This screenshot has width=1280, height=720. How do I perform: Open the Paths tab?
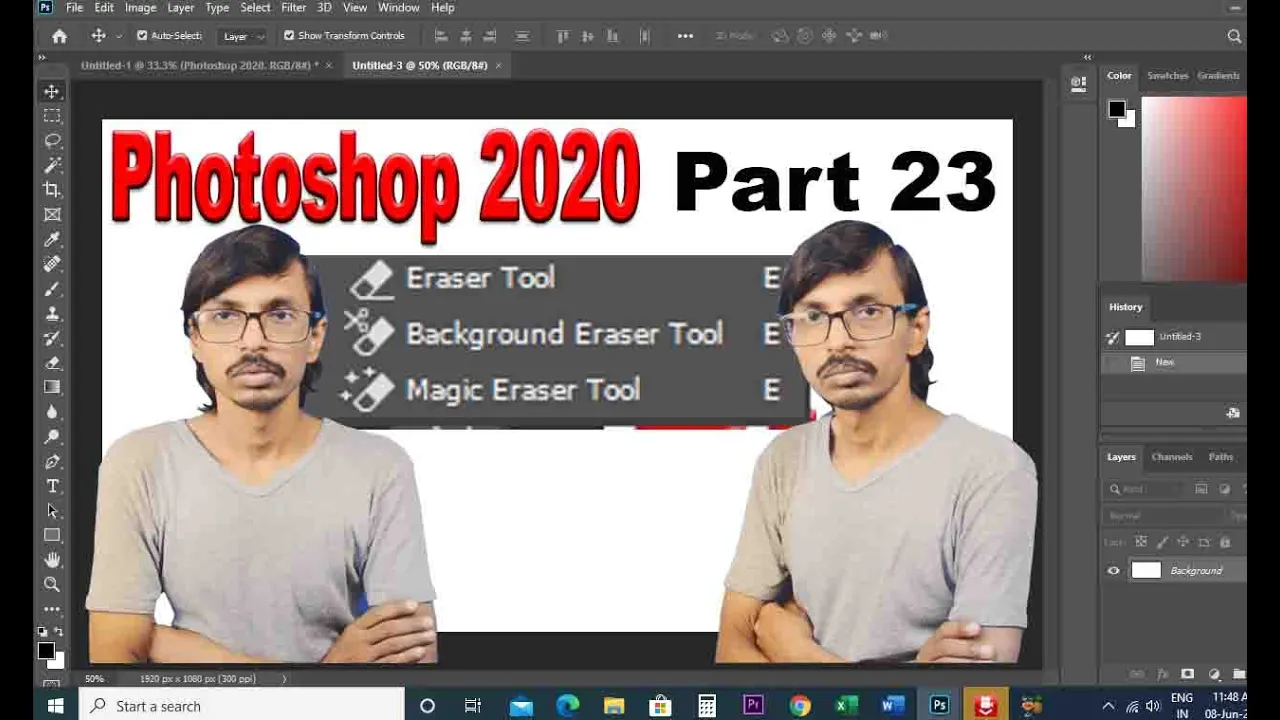(x=1220, y=457)
